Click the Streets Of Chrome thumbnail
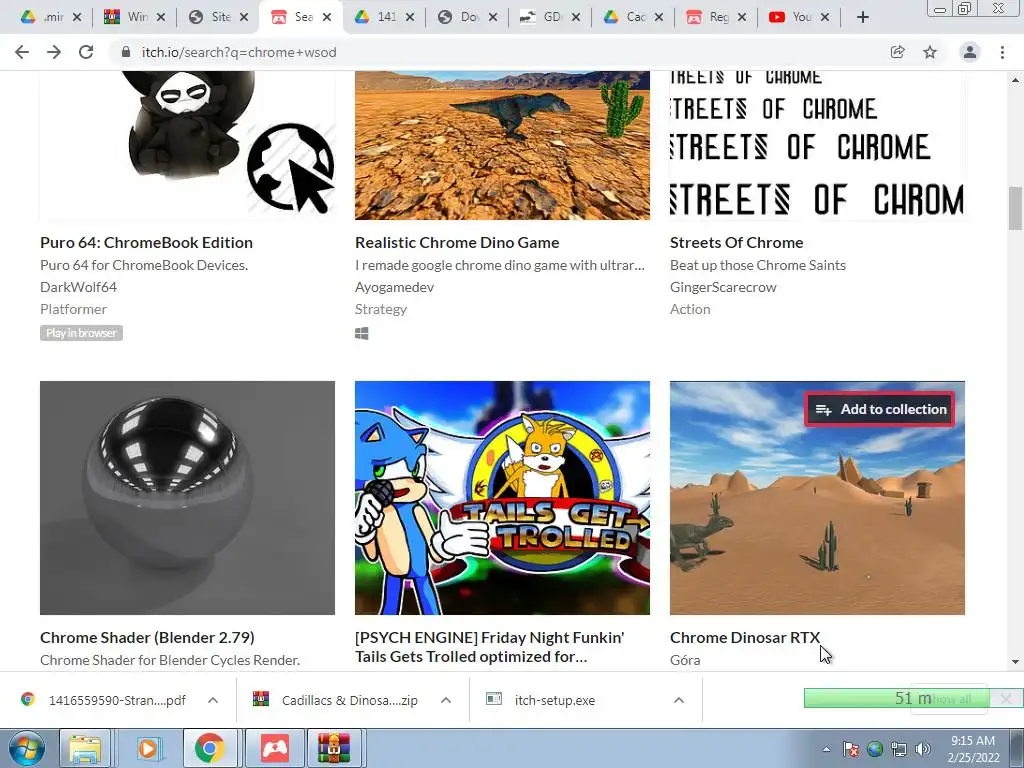Screen dimensions: 1024x768 coord(817,145)
